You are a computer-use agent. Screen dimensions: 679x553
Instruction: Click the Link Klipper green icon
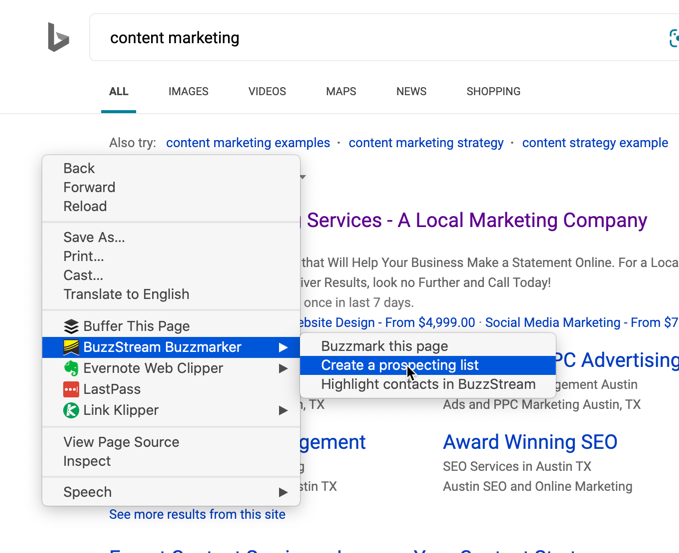point(71,410)
